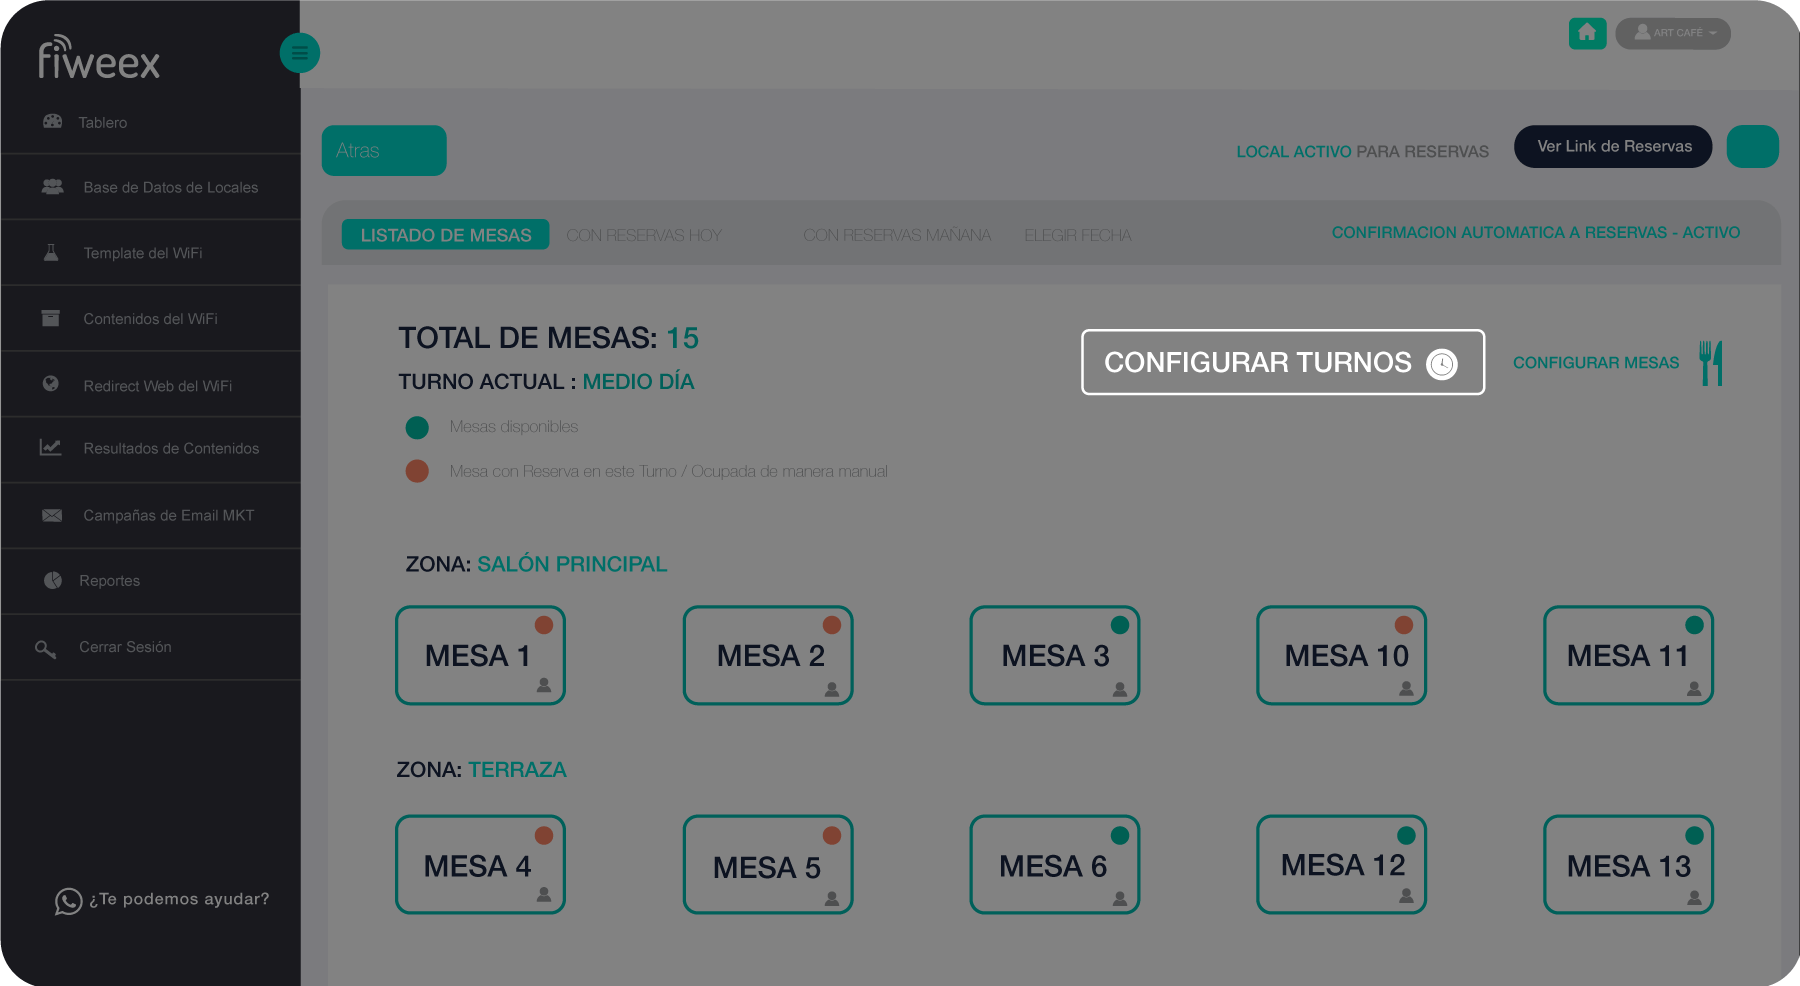
Task: Go back with the Atras button
Action: pos(384,151)
